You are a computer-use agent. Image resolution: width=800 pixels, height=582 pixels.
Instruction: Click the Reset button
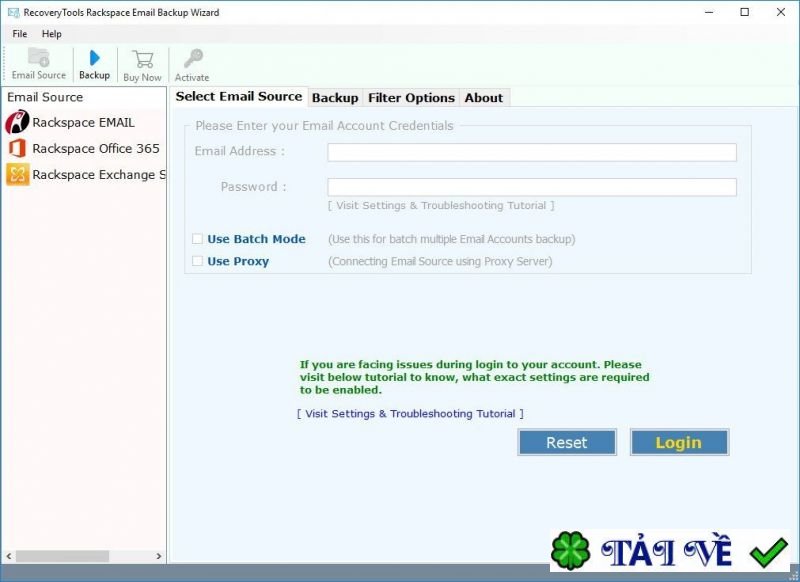[567, 442]
